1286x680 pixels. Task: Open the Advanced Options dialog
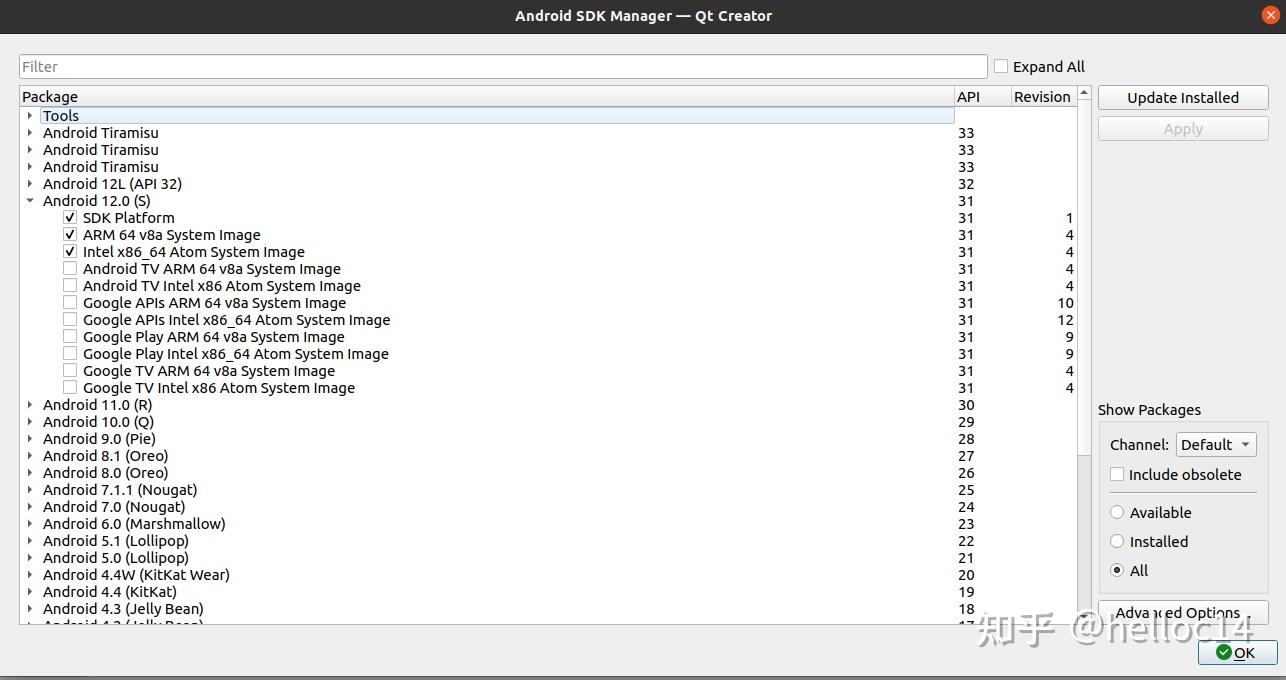(1182, 611)
